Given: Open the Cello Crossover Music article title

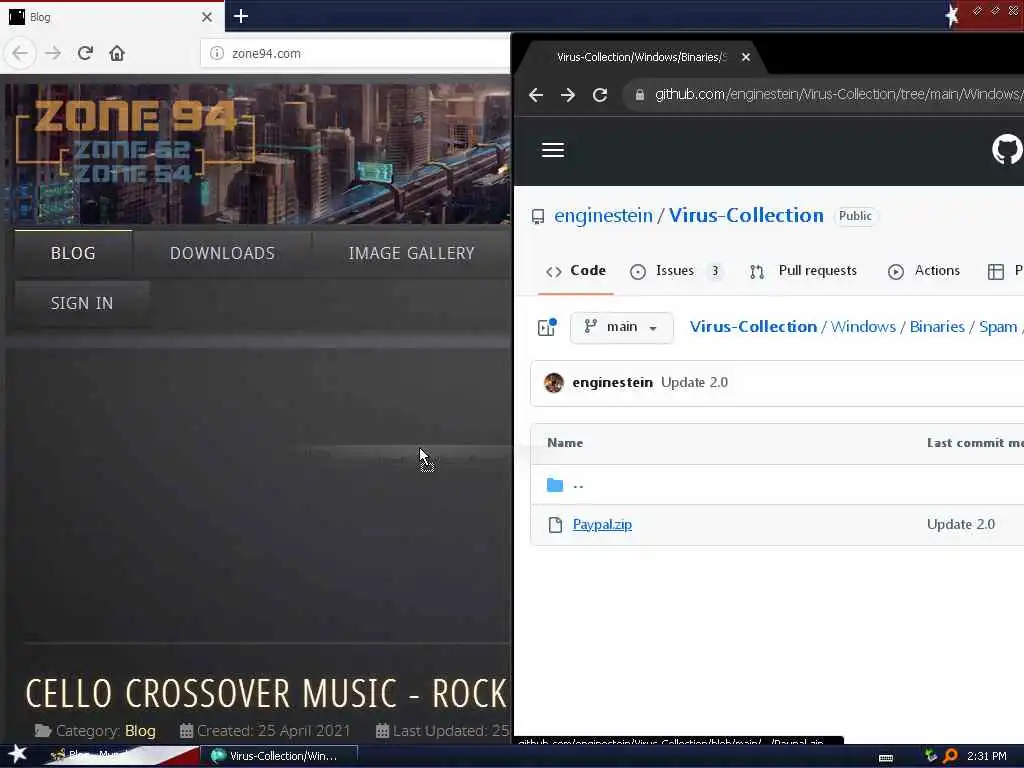Looking at the screenshot, I should click(266, 694).
